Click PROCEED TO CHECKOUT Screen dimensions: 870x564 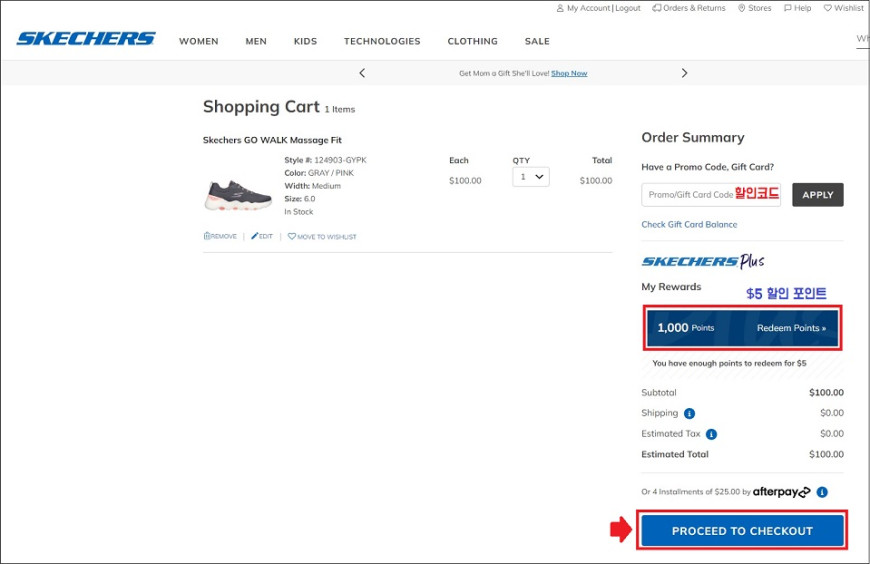coord(742,531)
